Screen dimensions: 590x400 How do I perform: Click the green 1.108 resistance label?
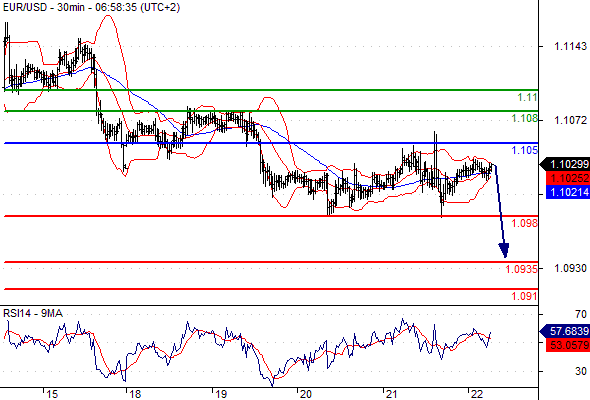point(525,119)
